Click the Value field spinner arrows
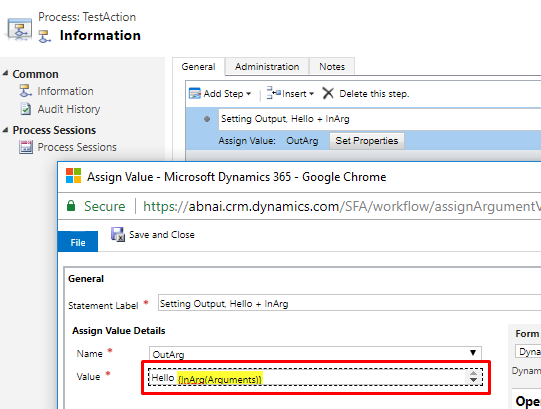The width and height of the screenshot is (541, 409). point(473,377)
